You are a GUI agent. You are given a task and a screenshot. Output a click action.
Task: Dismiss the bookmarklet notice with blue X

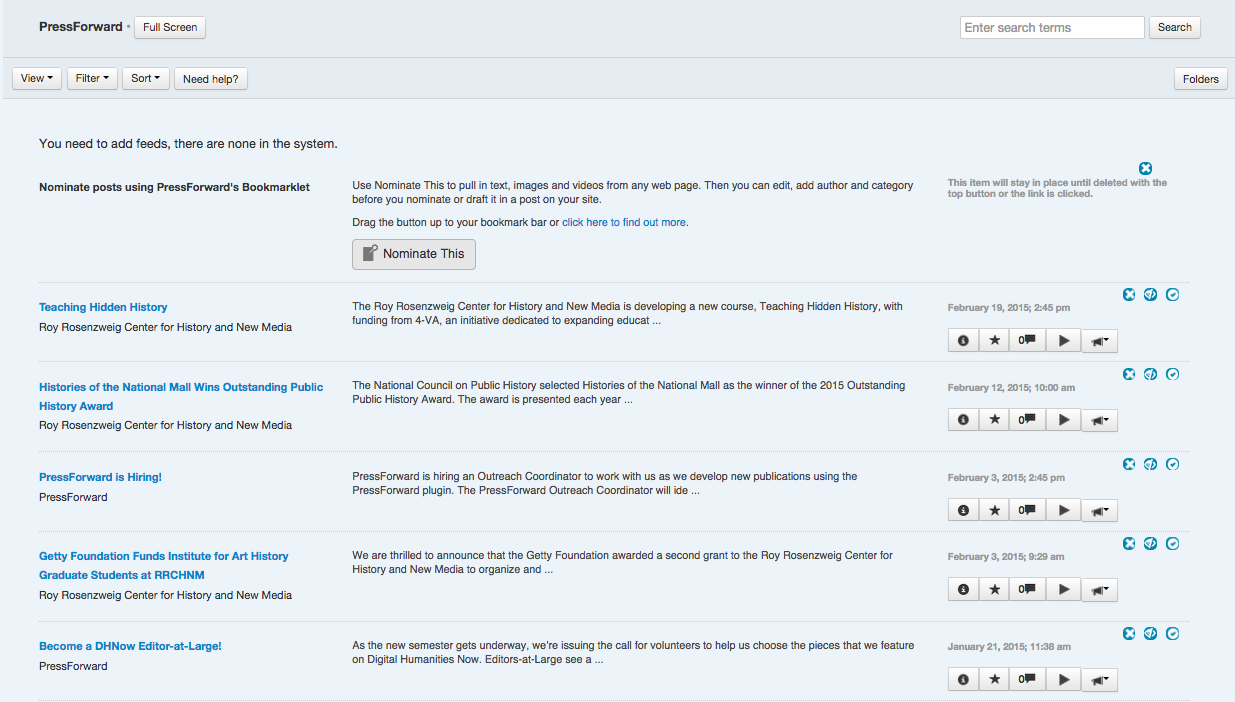click(1146, 168)
